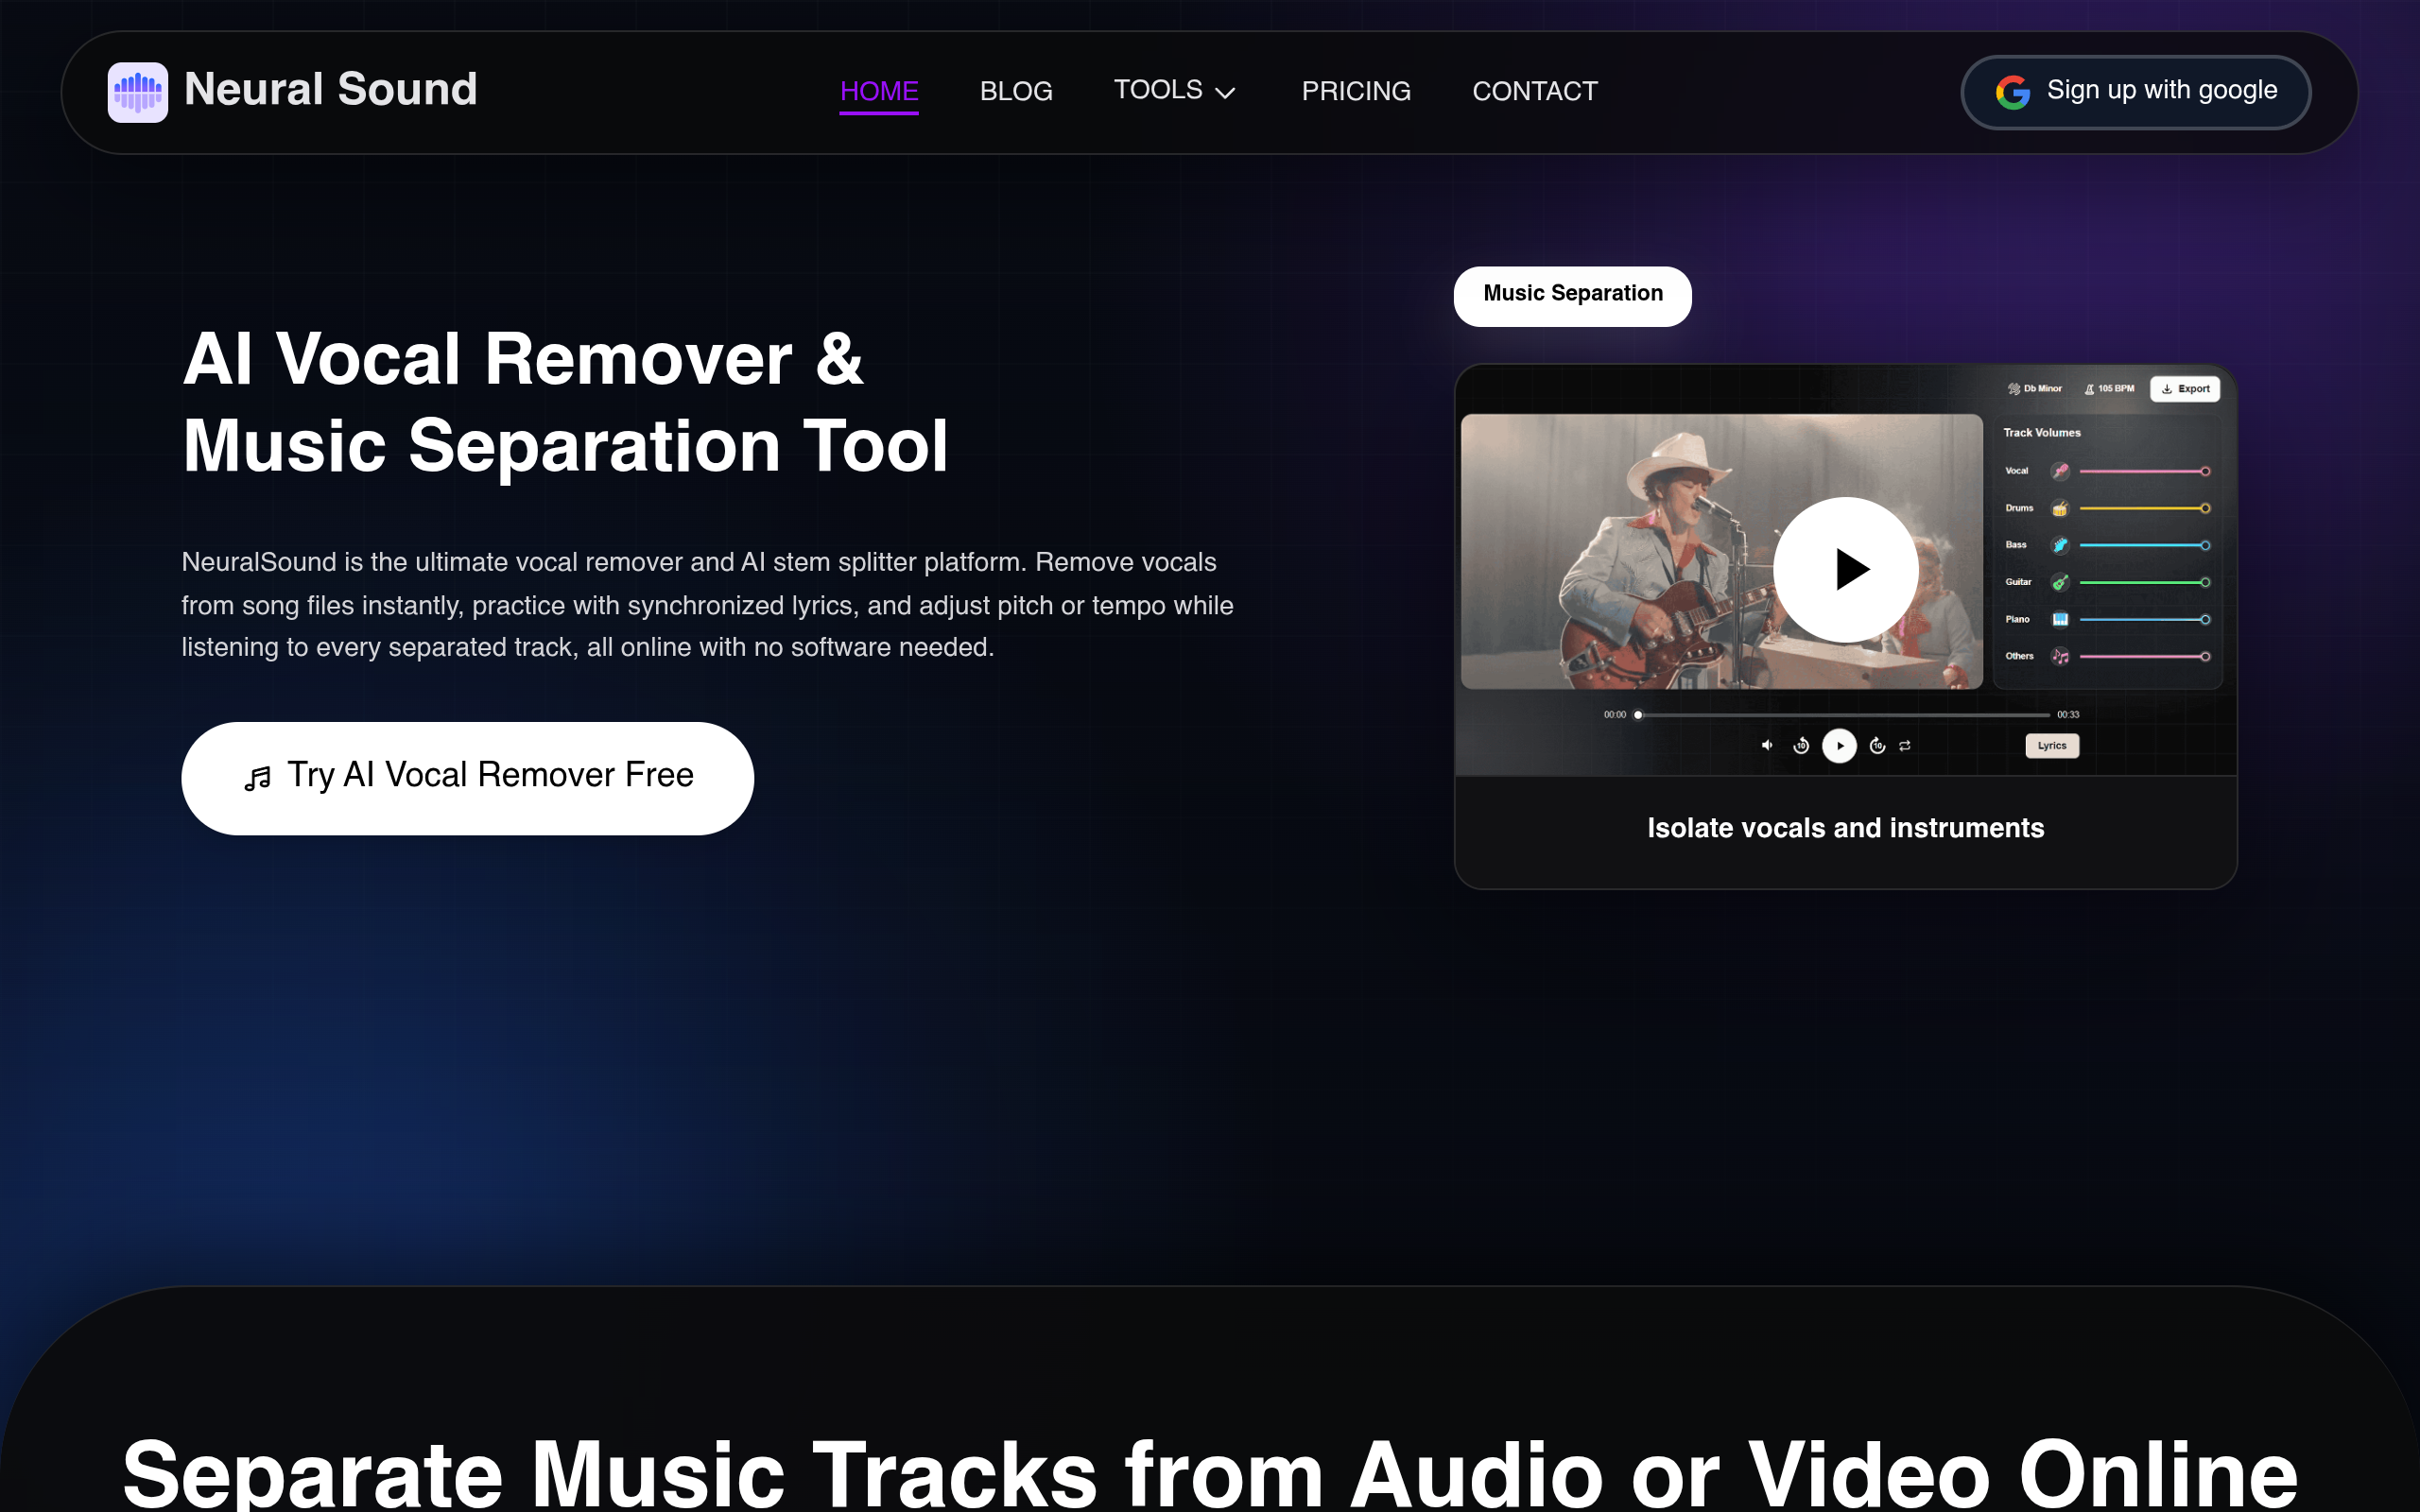Click the 'Vocal' track label
The height and width of the screenshot is (1512, 2420).
pyautogui.click(x=2016, y=471)
